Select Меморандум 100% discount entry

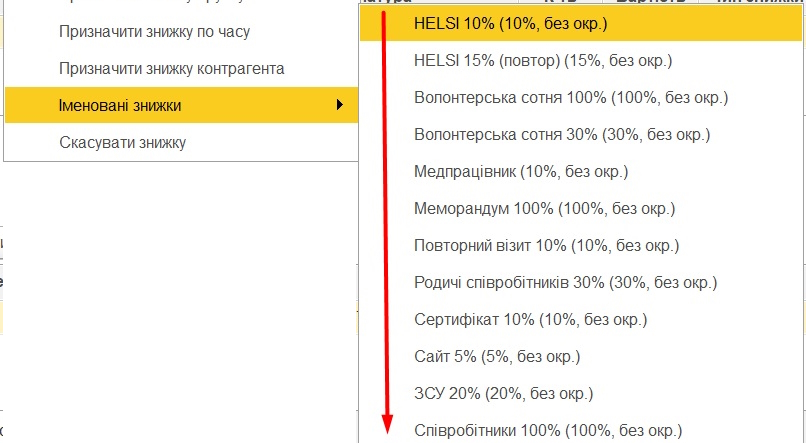(544, 209)
